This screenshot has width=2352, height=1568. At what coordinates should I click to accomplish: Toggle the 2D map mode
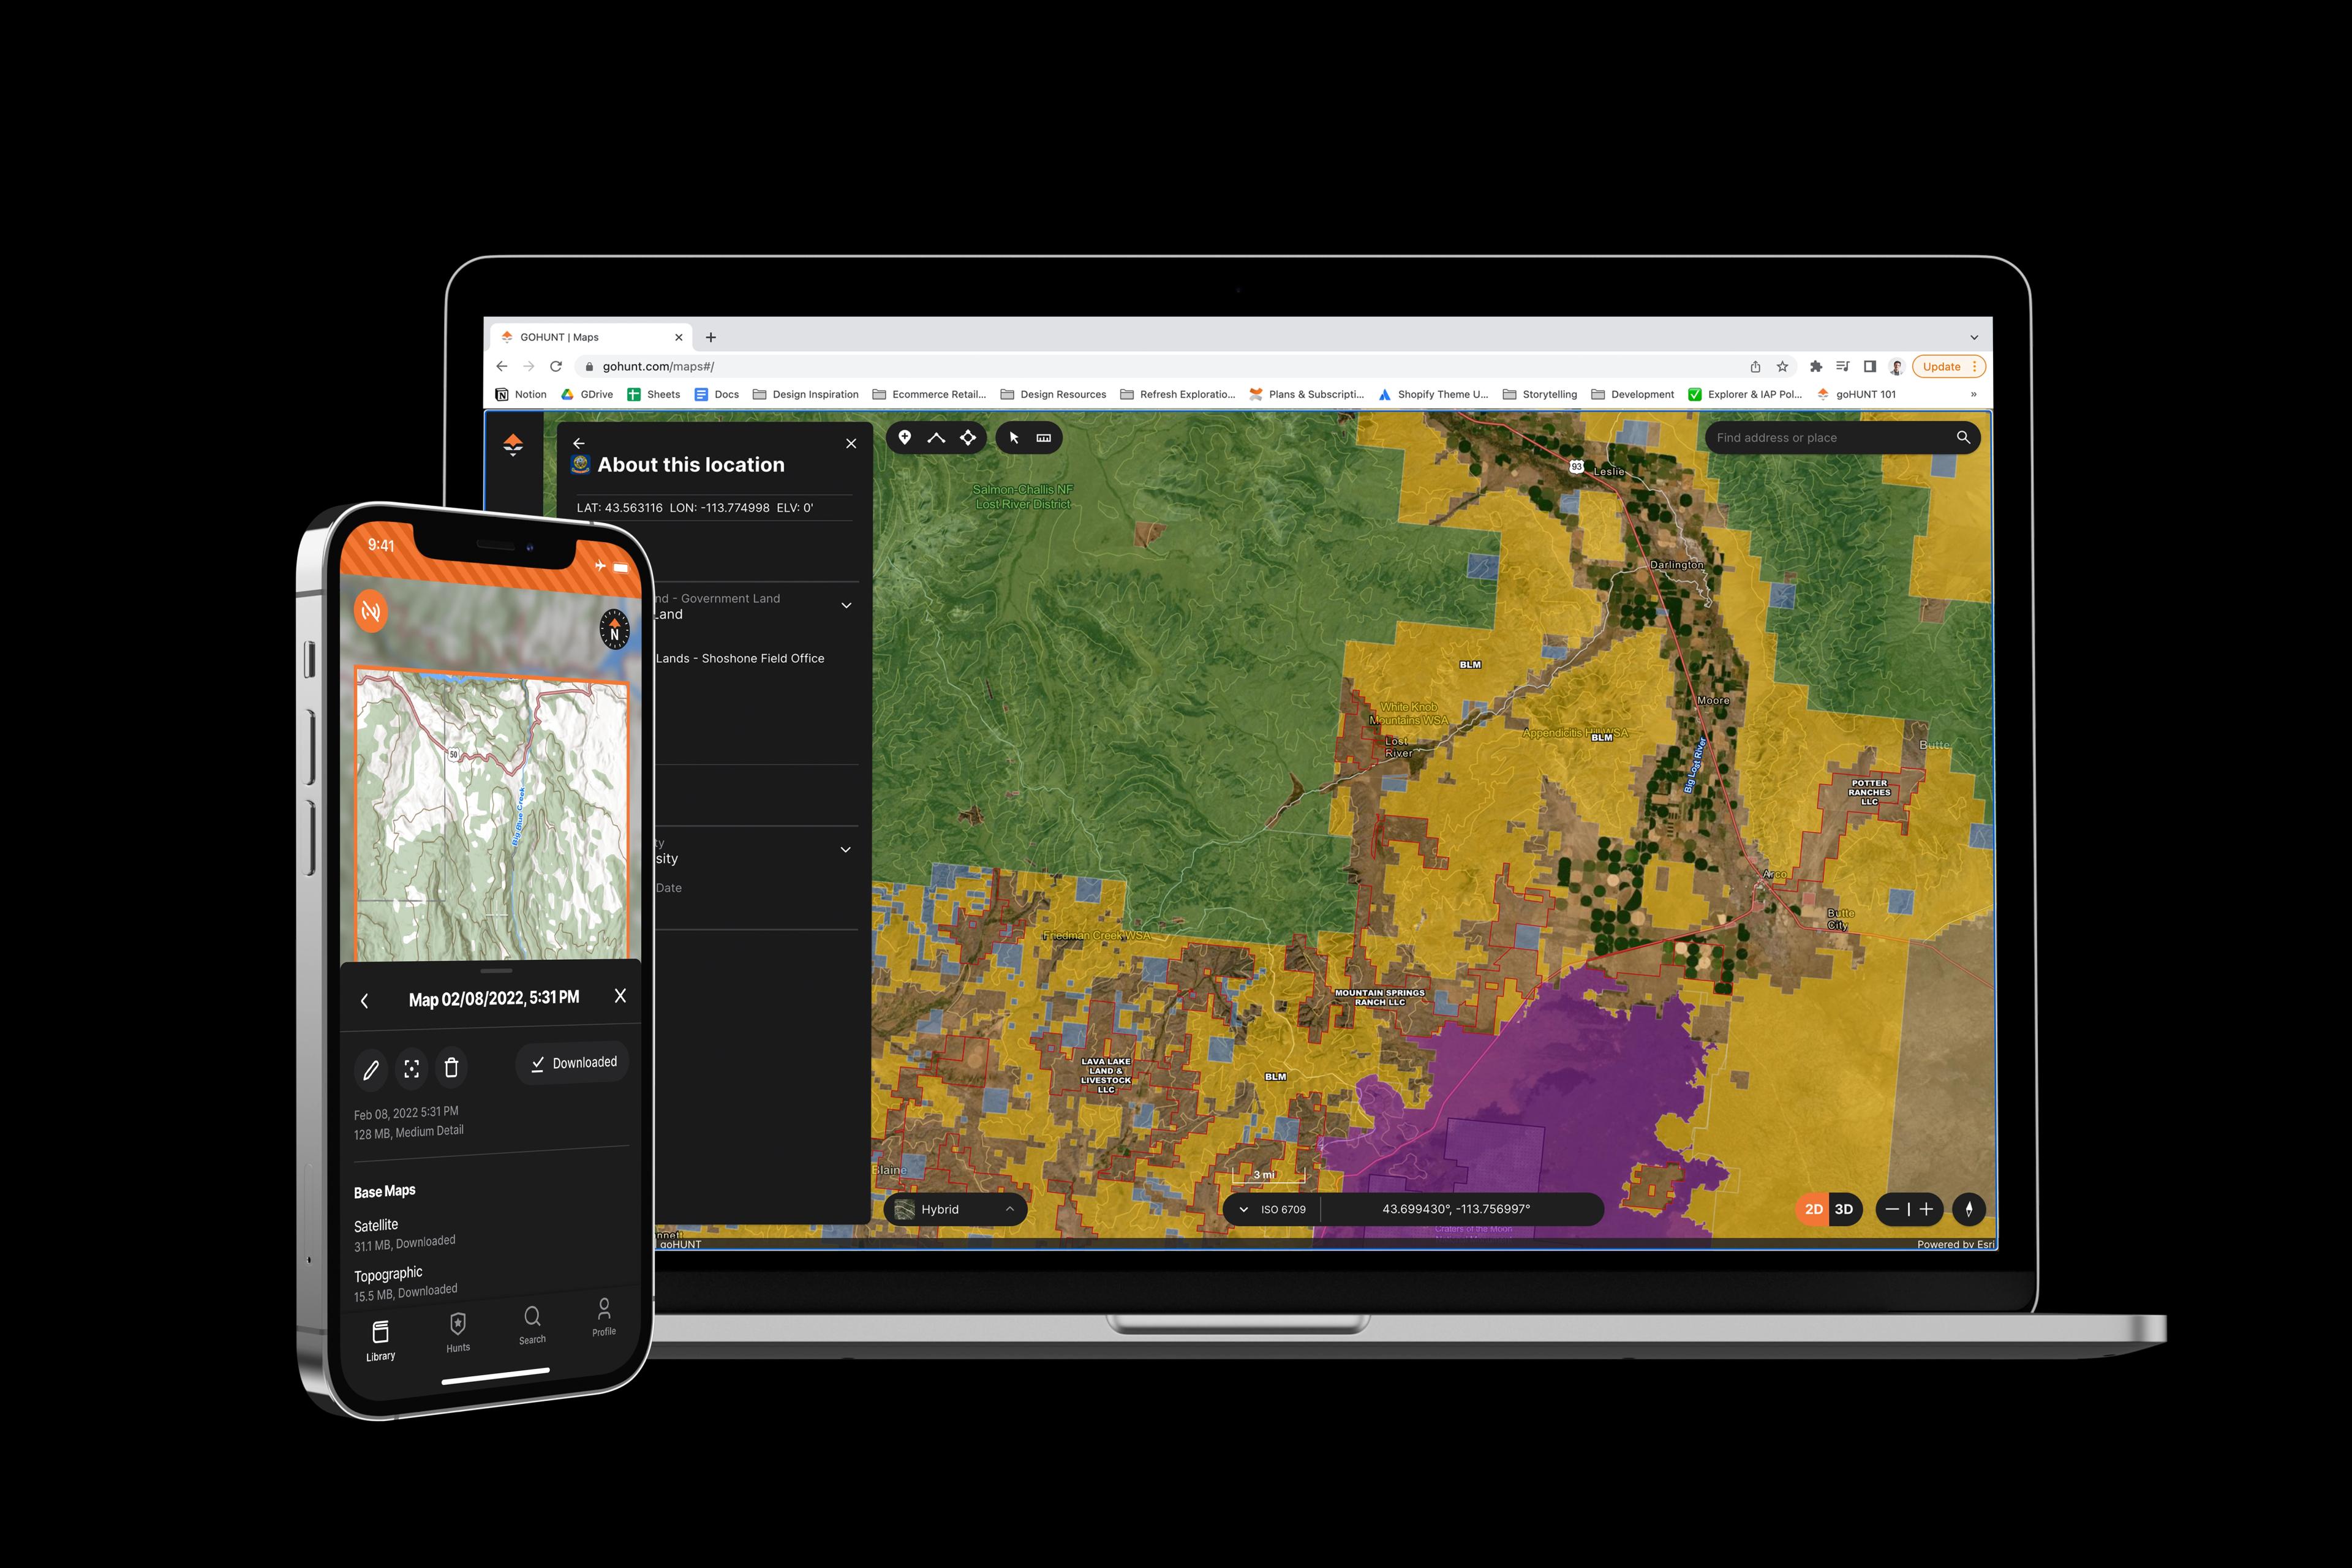[1813, 1210]
